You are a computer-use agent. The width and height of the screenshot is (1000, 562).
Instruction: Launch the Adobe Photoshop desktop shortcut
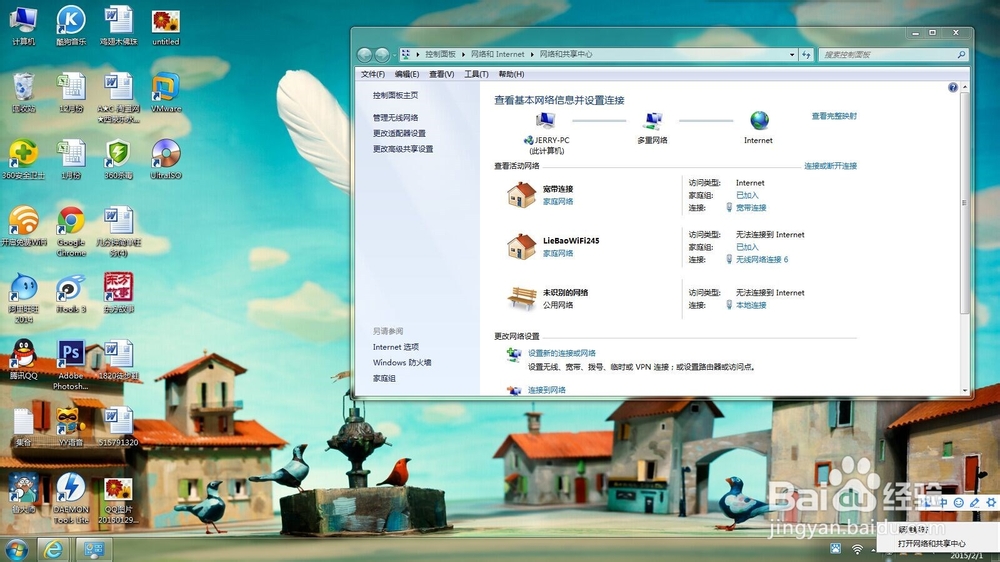71,365
